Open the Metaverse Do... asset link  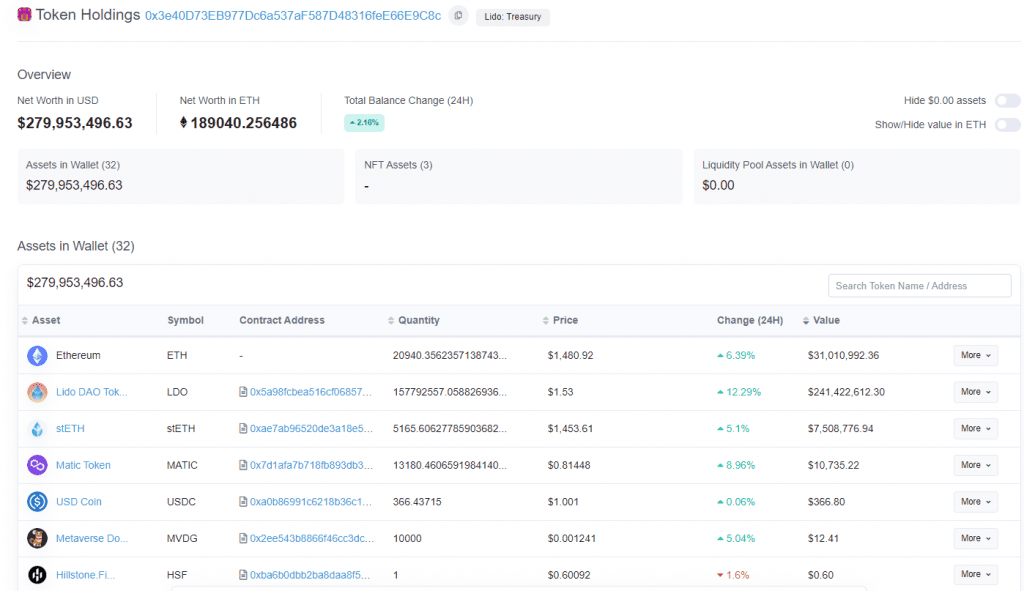92,538
